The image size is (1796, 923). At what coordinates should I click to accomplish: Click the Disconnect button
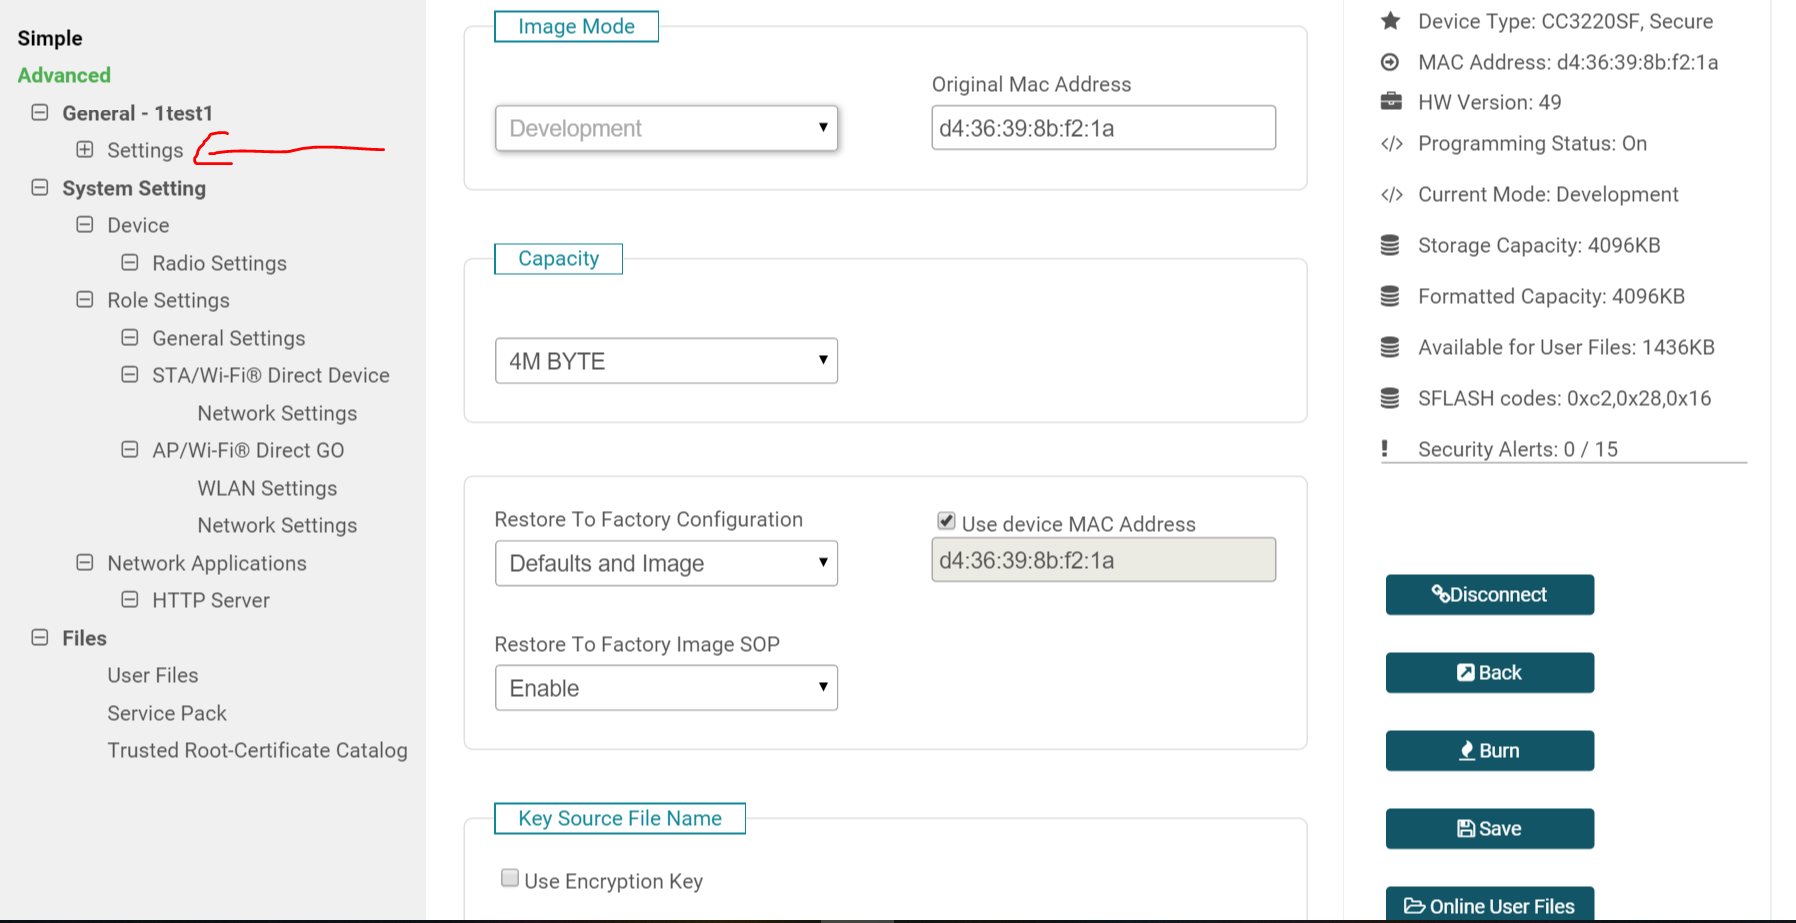pos(1489,595)
